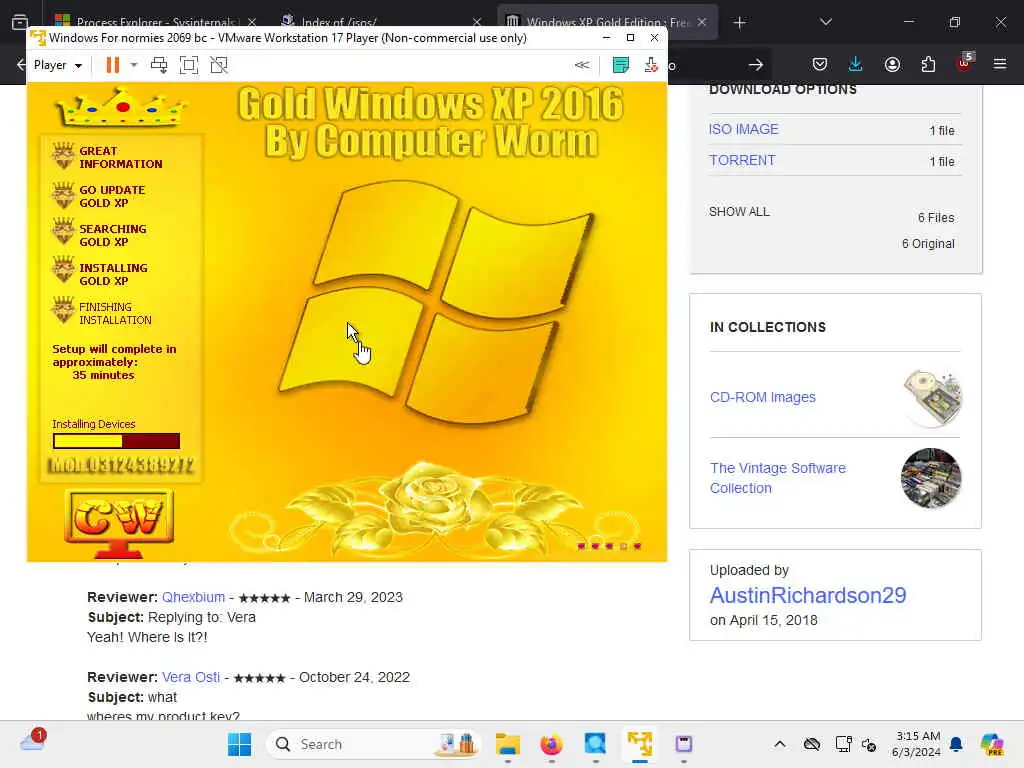This screenshot has height=768, width=1024.
Task: Open a new browser tab
Action: pos(739,23)
